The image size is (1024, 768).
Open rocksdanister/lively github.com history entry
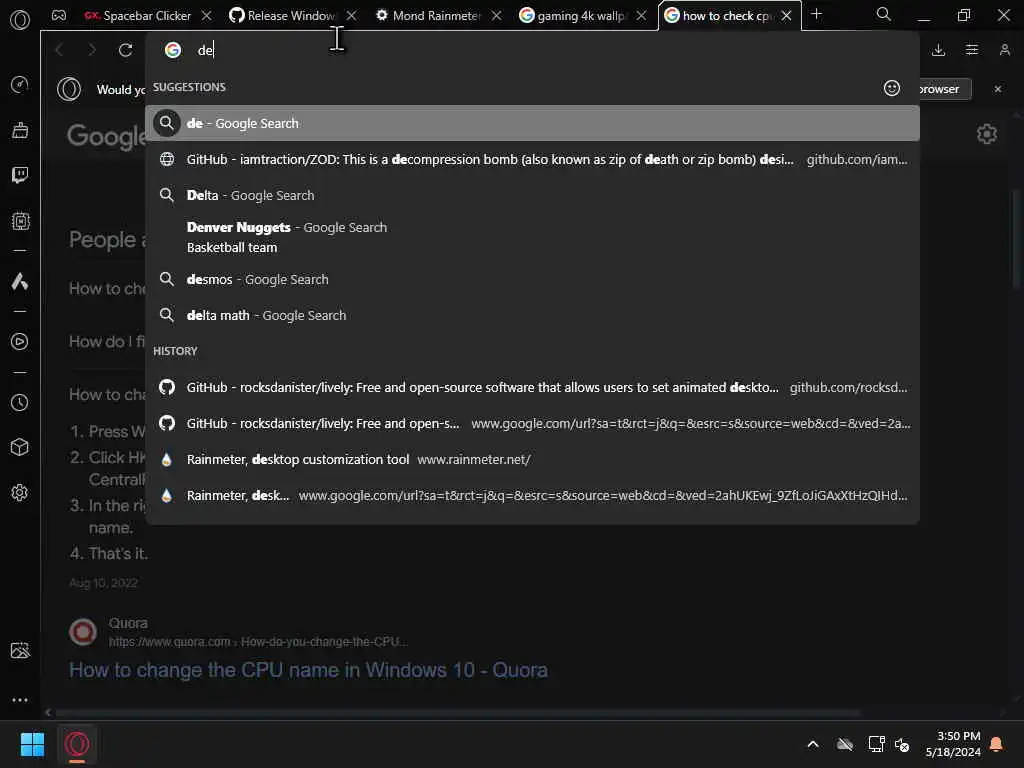click(532, 388)
